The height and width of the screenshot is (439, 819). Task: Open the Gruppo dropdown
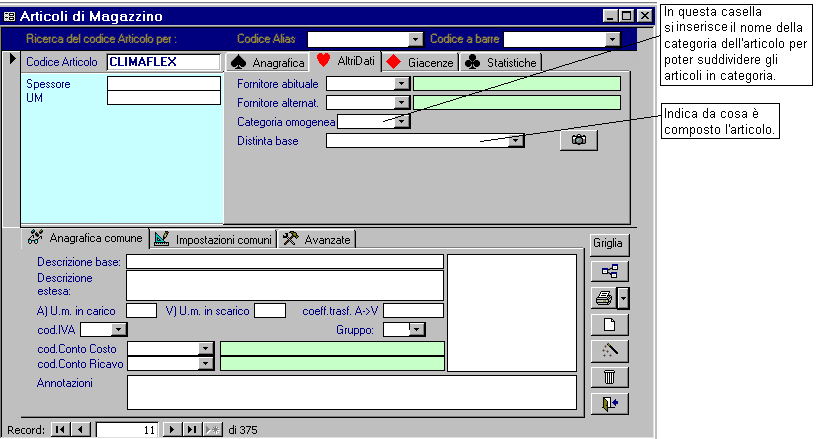416,329
